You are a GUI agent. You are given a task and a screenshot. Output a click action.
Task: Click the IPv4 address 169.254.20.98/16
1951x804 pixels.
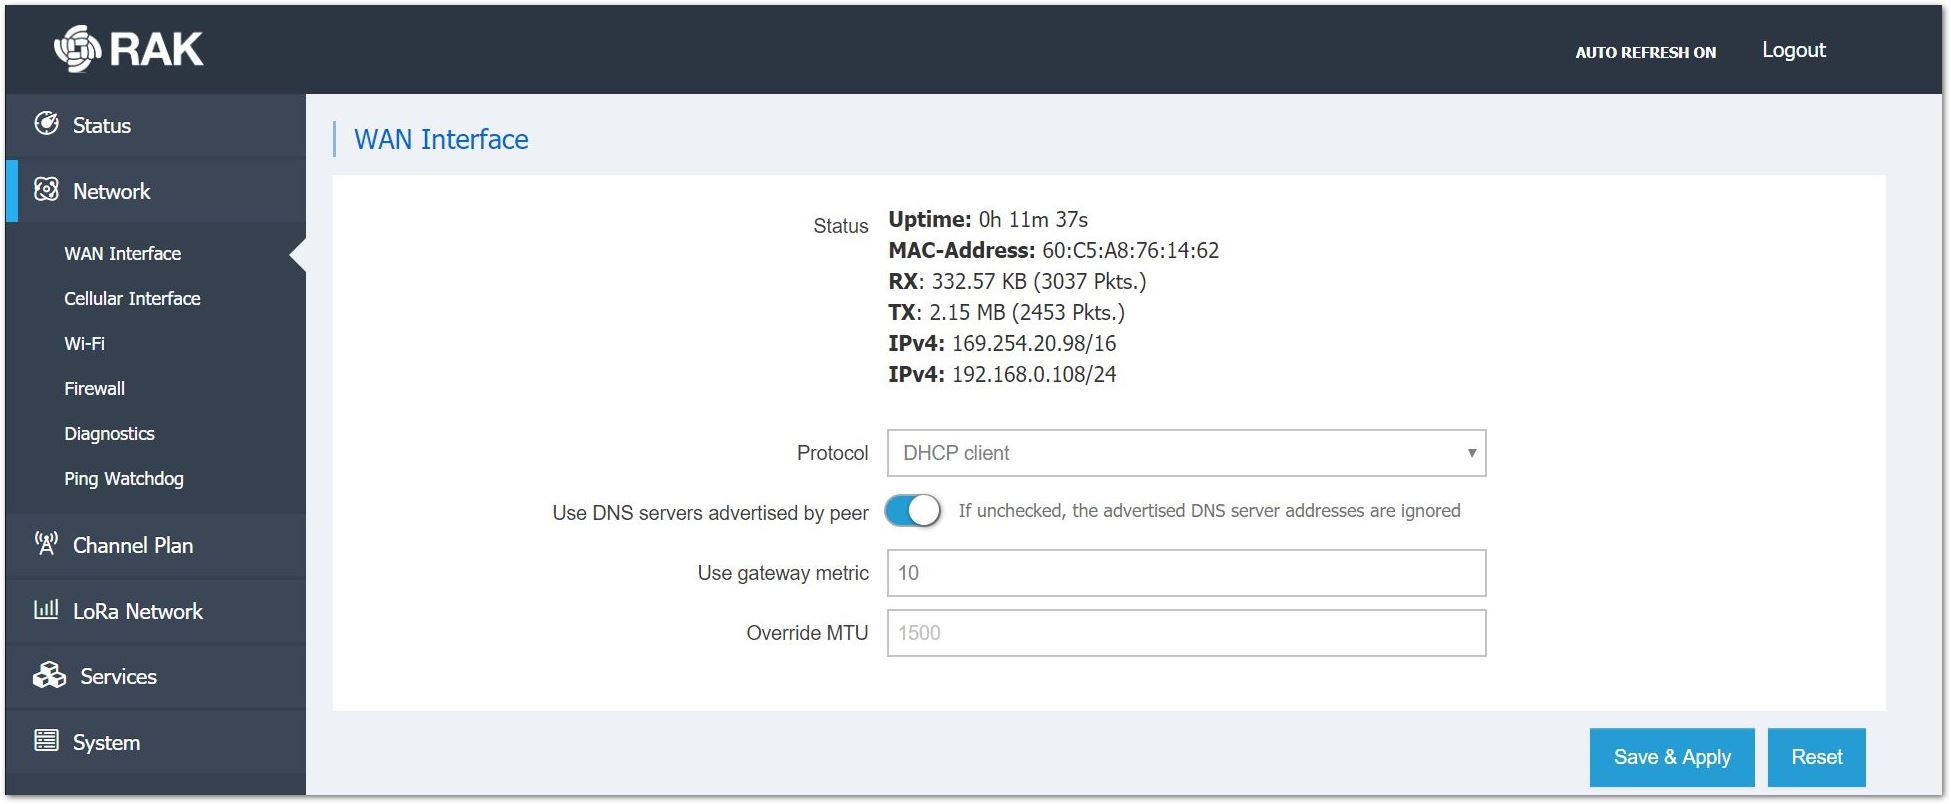point(1034,344)
